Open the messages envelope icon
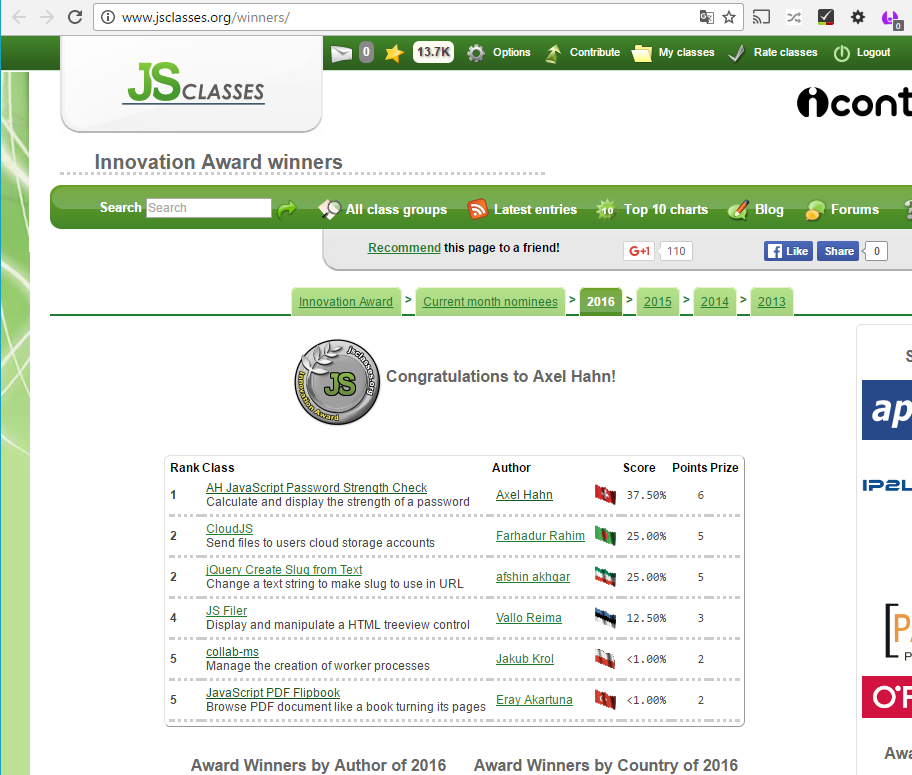The height and width of the screenshot is (775, 912). tap(341, 53)
